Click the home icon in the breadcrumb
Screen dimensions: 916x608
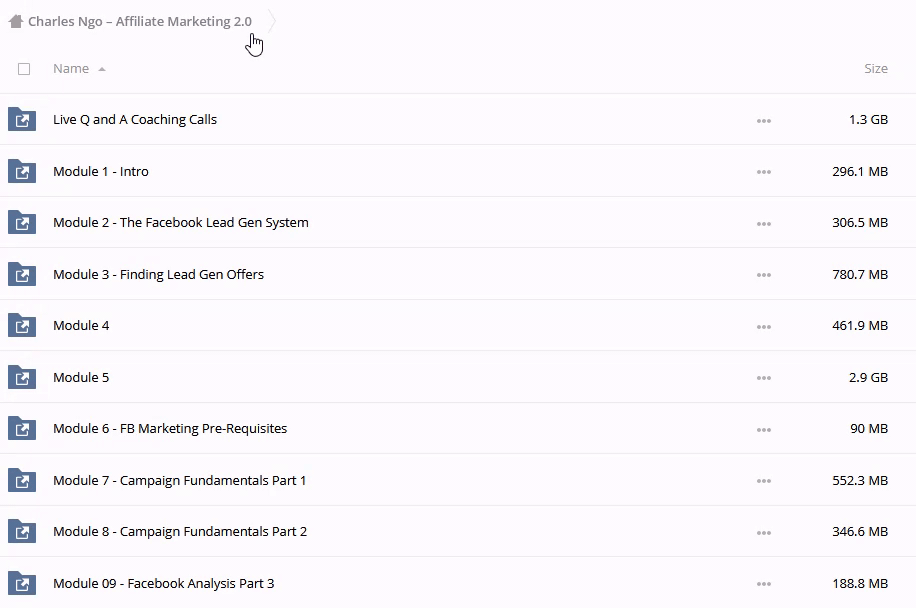point(15,21)
